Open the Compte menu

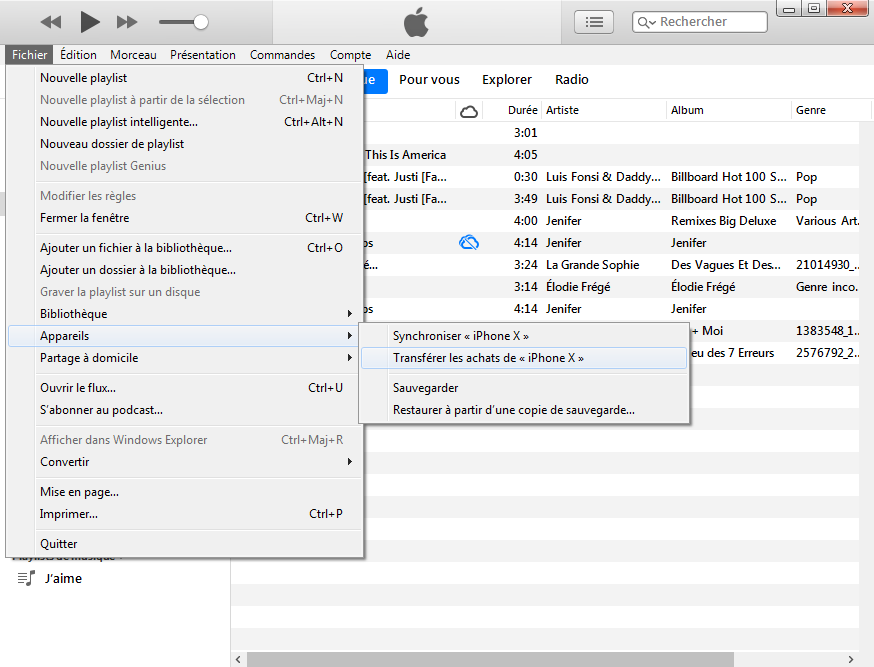(x=350, y=55)
